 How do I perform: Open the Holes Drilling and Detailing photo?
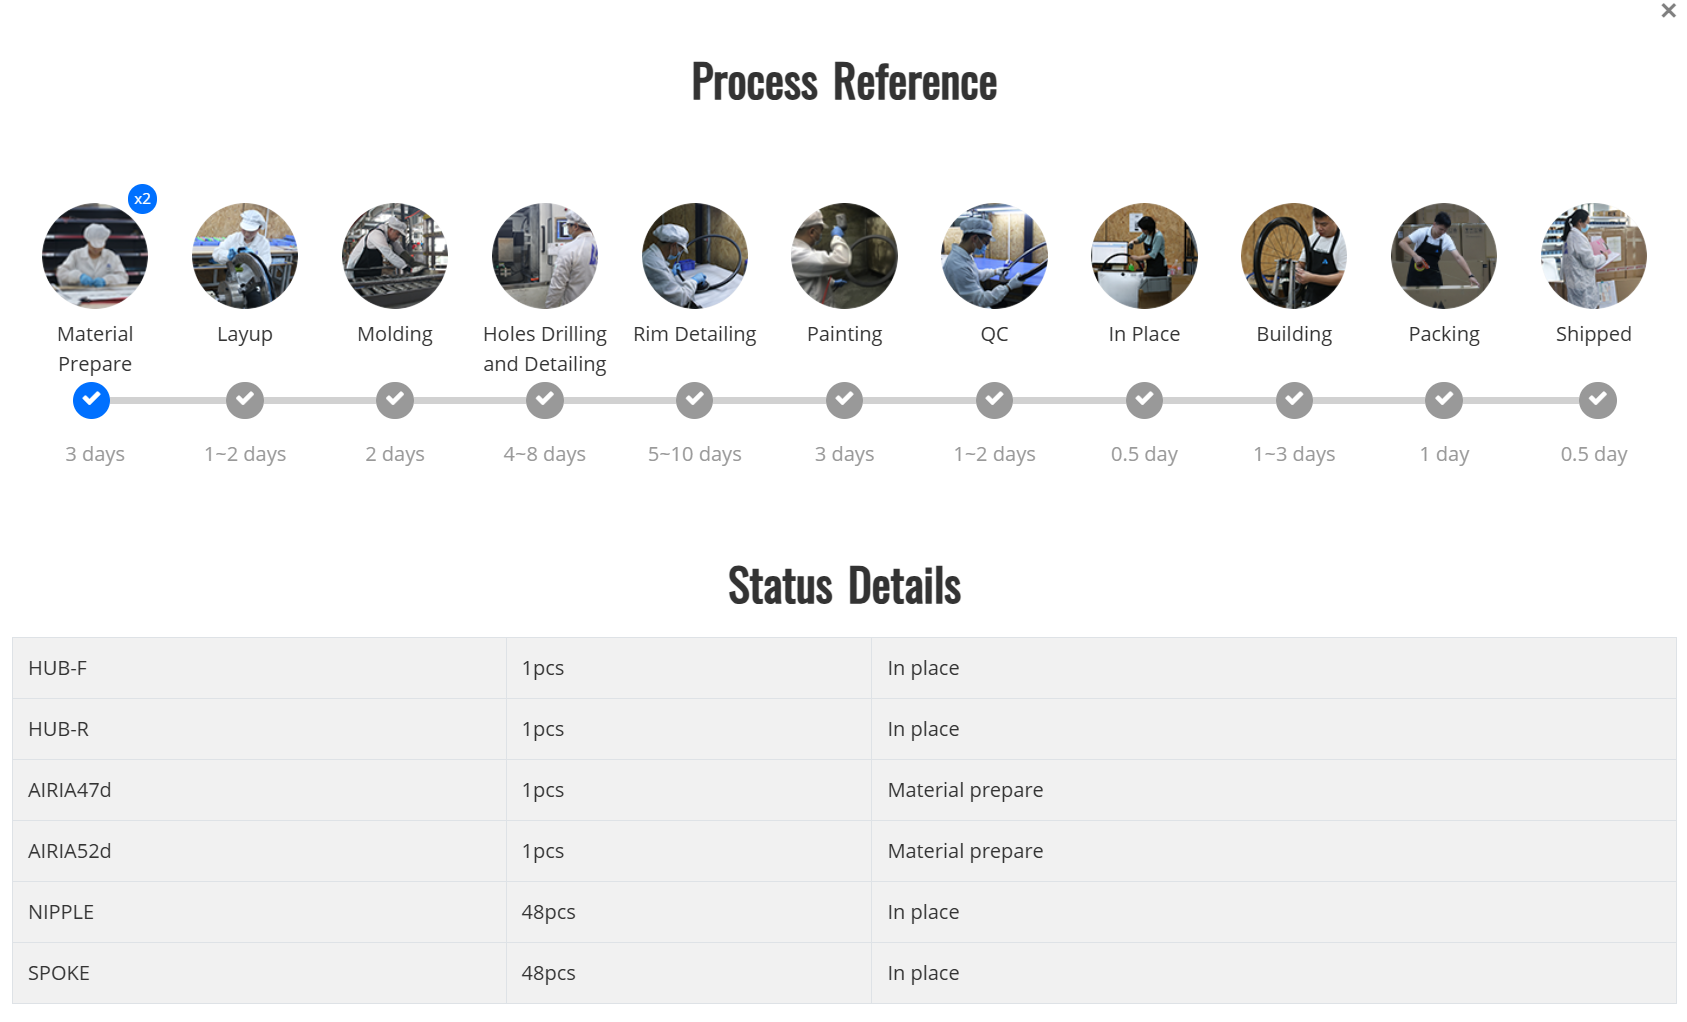pyautogui.click(x=545, y=256)
